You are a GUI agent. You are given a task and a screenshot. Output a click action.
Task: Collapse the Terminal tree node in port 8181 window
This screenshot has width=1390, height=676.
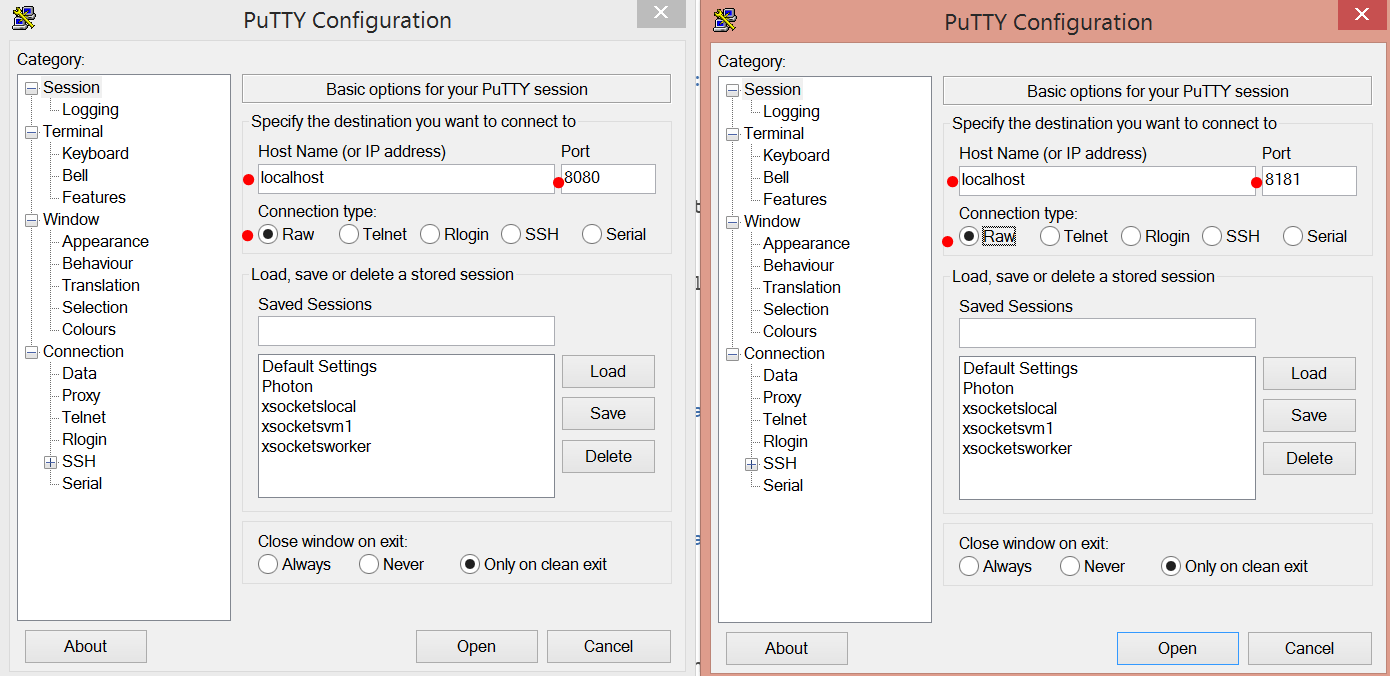(733, 134)
